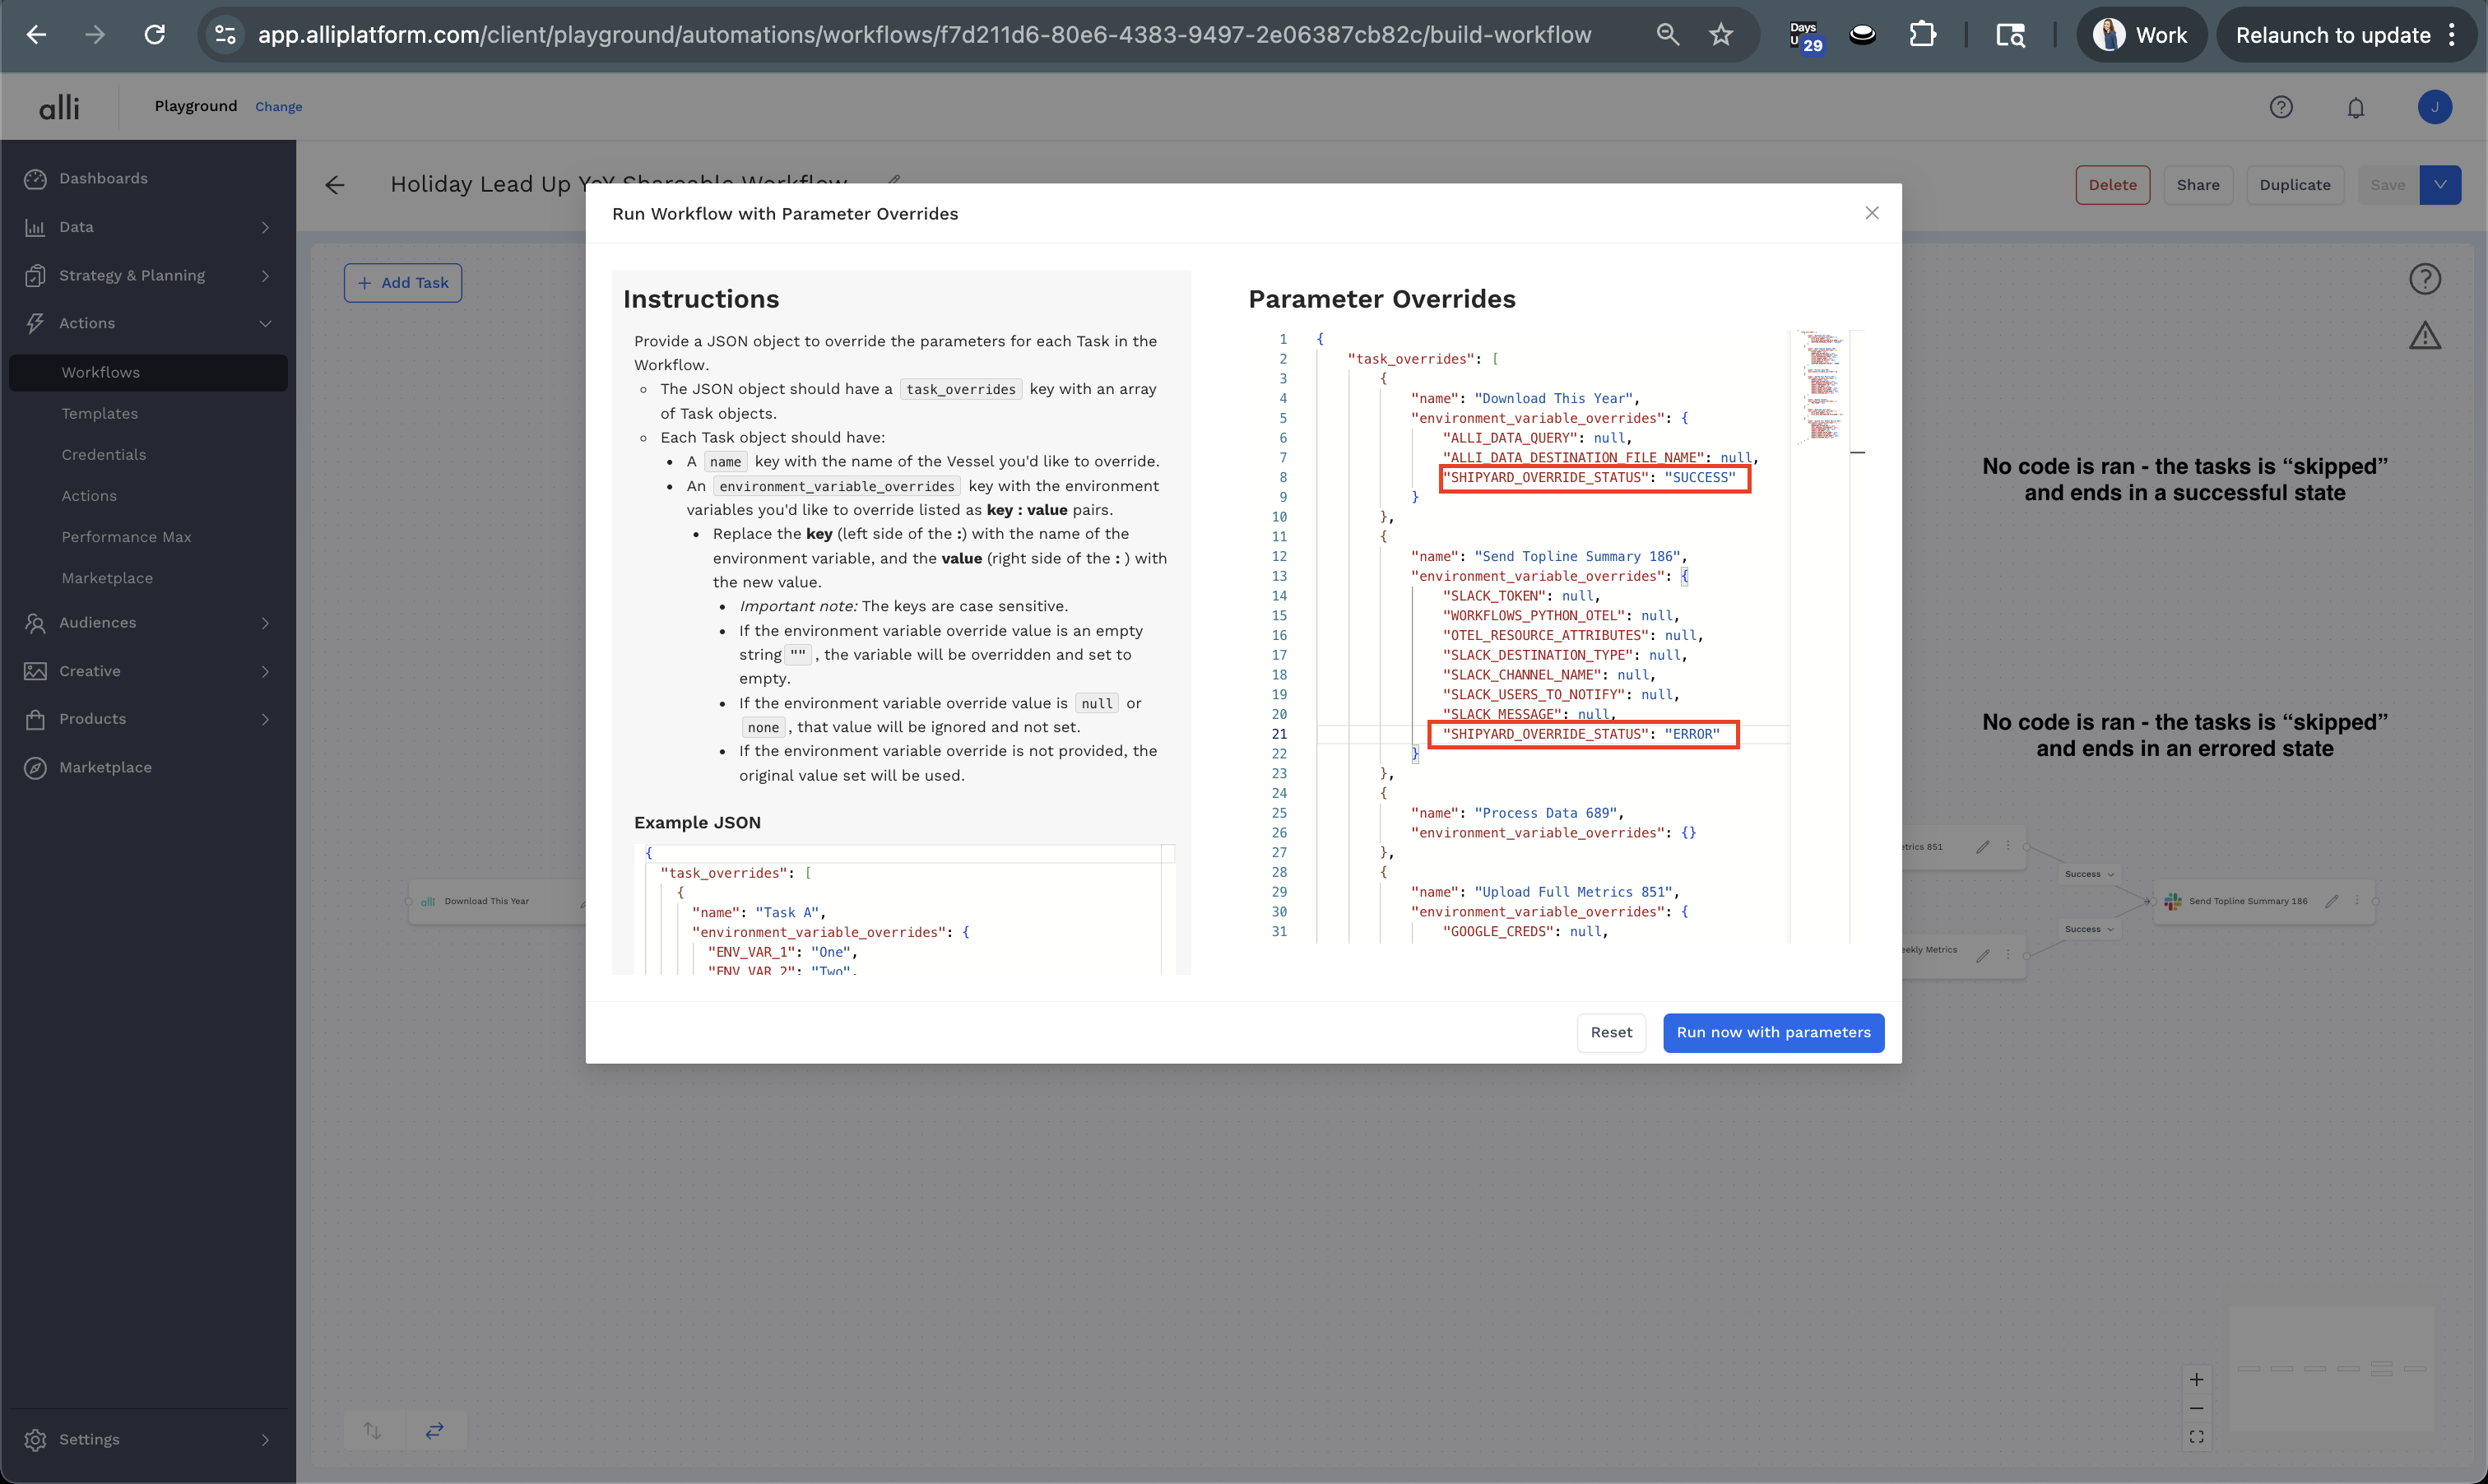Expand the Data sidebar section
Image resolution: width=2488 pixels, height=1484 pixels.
tap(148, 227)
